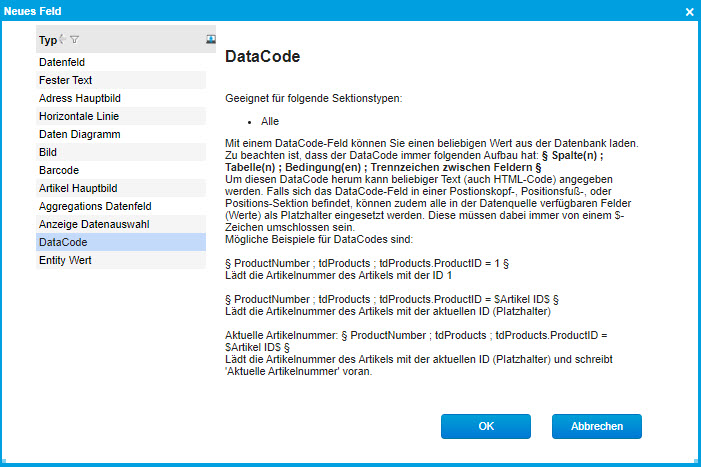The width and height of the screenshot is (701, 467).
Task: Click the sort arrow icon next to Typ
Action: pyautogui.click(x=63, y=40)
